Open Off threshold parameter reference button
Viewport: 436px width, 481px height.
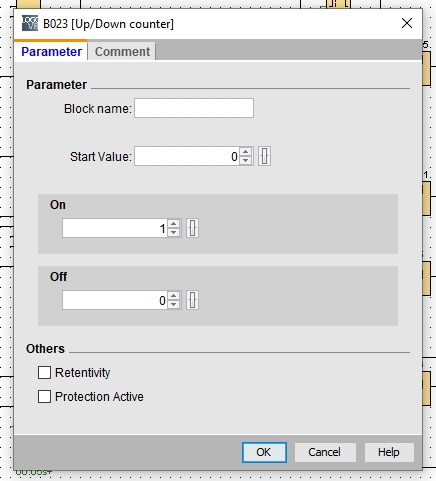pos(192,300)
